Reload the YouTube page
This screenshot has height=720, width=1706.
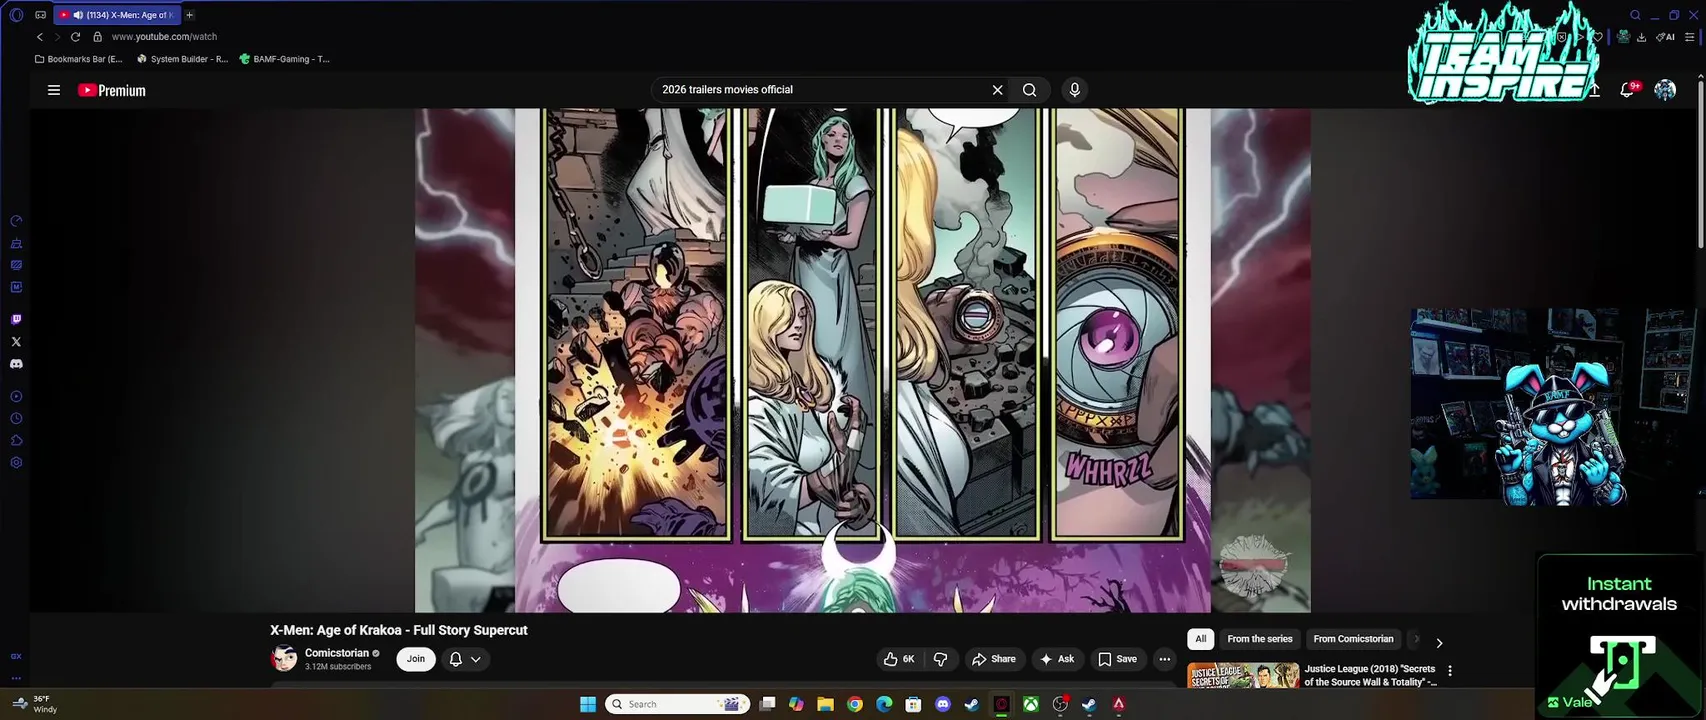(75, 37)
